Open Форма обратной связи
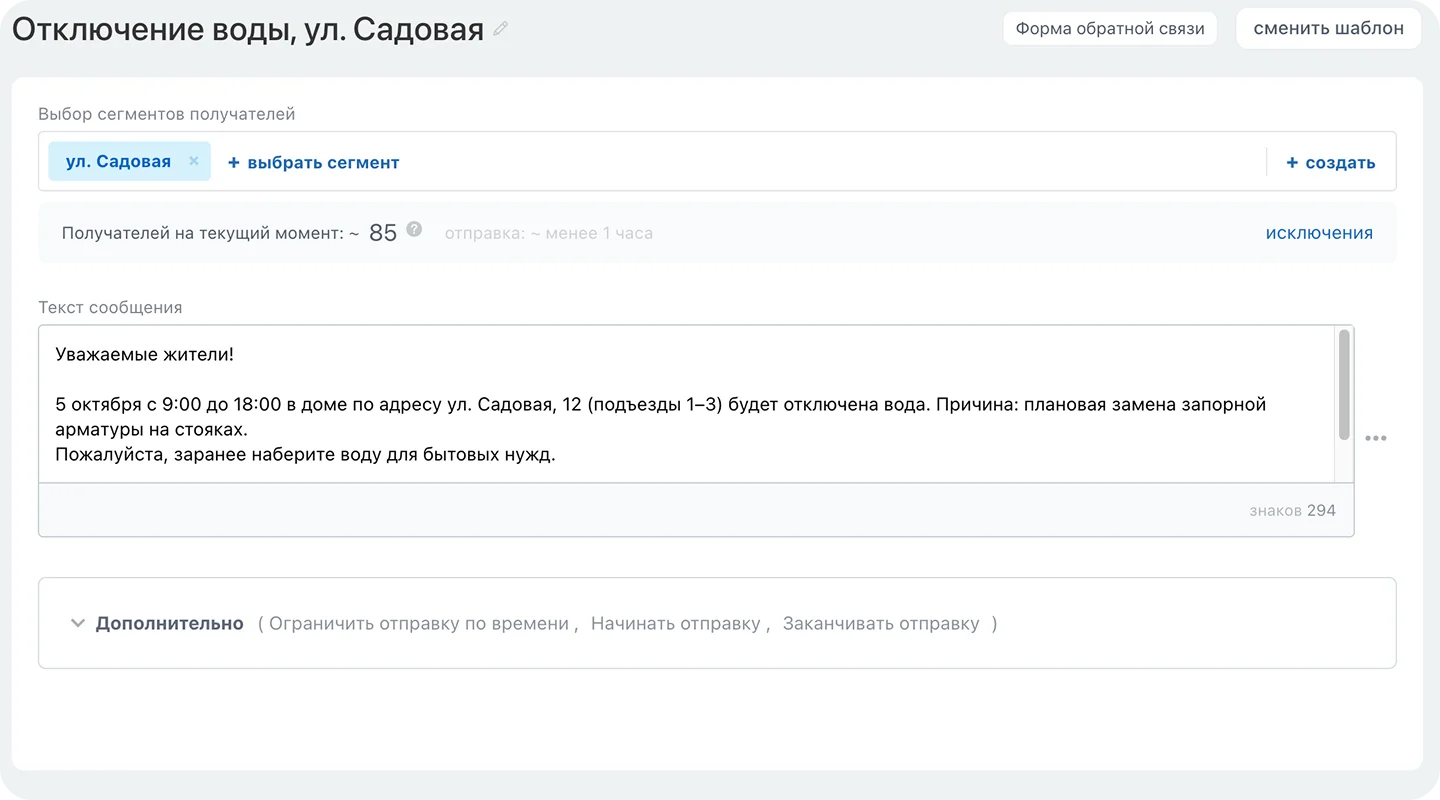 (x=1110, y=28)
